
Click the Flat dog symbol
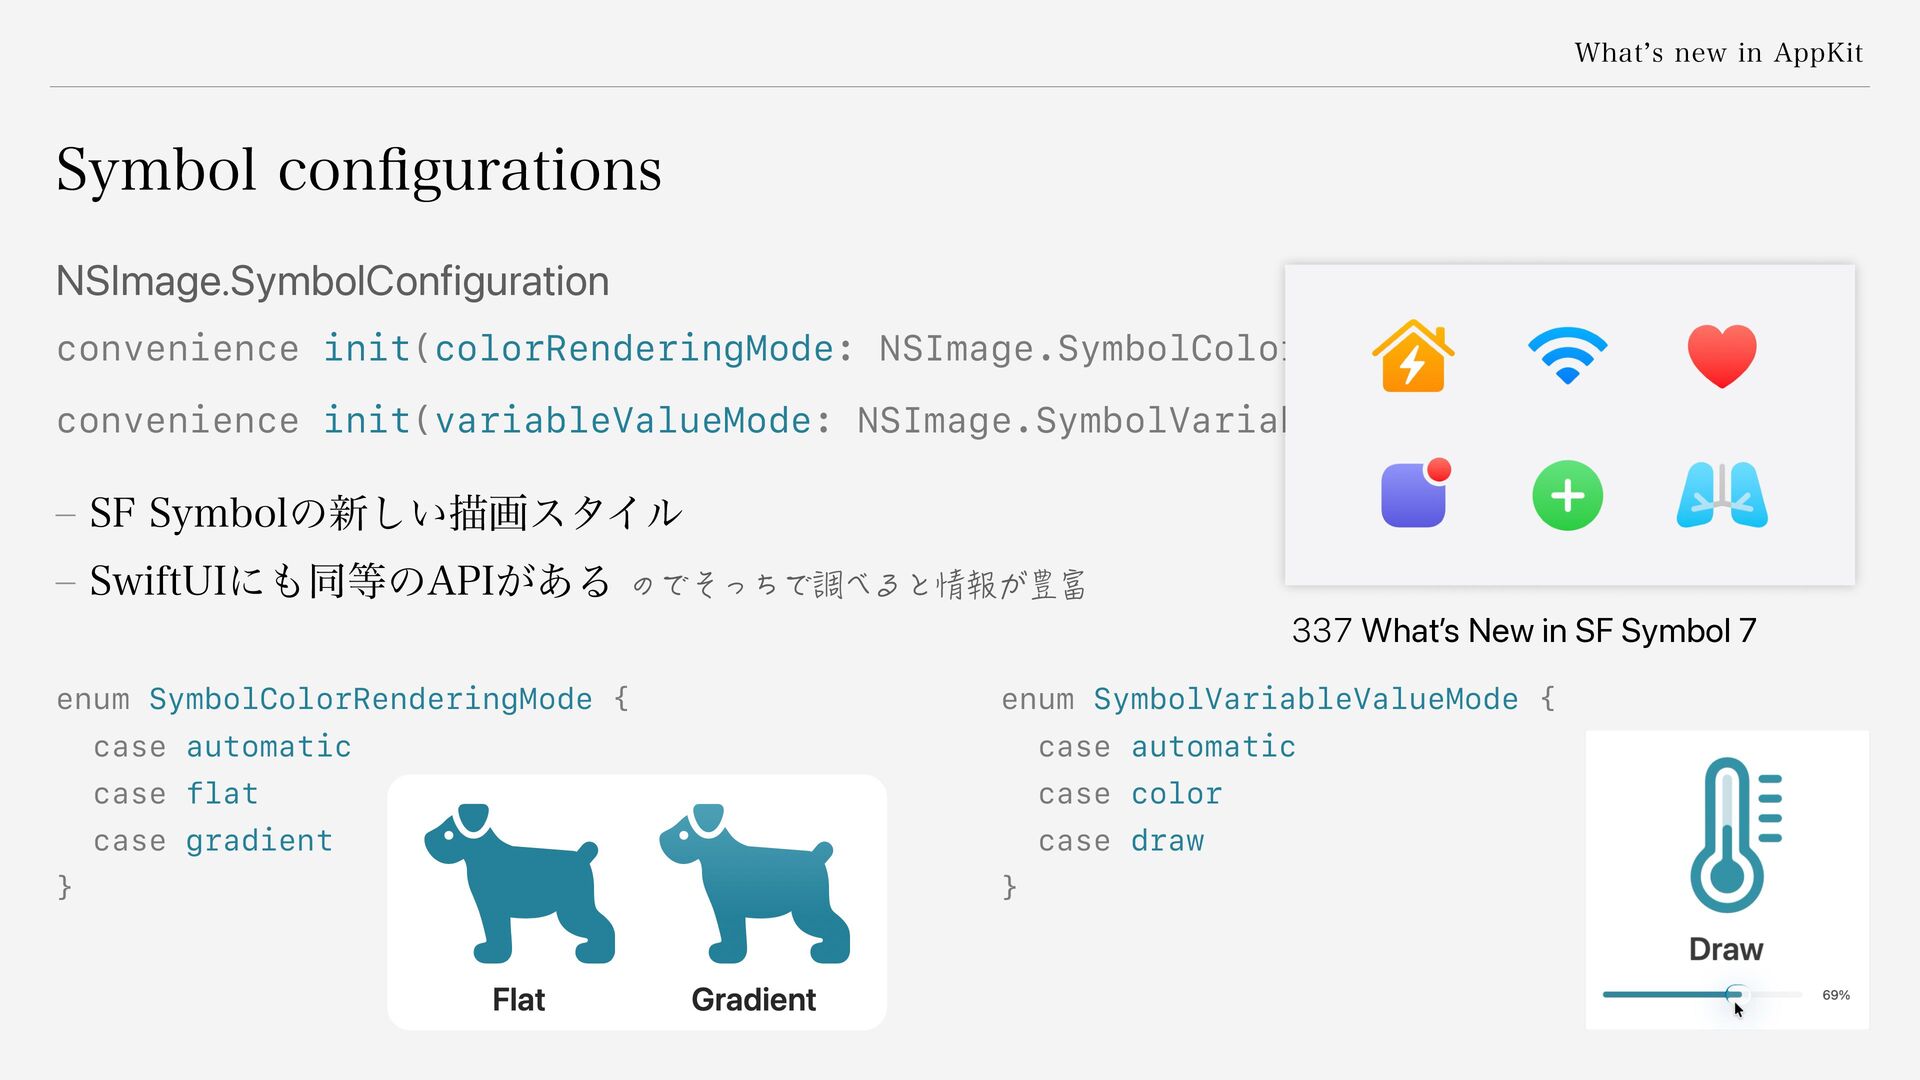[519, 883]
